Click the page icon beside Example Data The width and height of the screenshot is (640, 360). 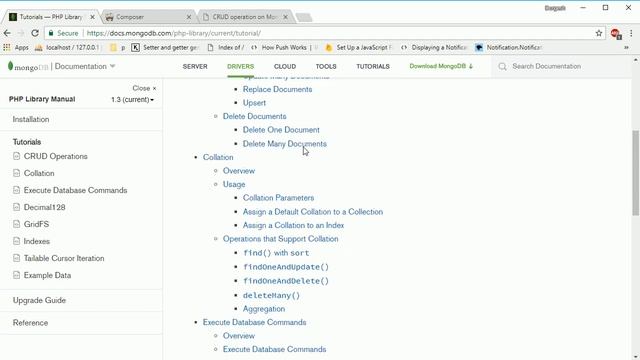tap(16, 275)
